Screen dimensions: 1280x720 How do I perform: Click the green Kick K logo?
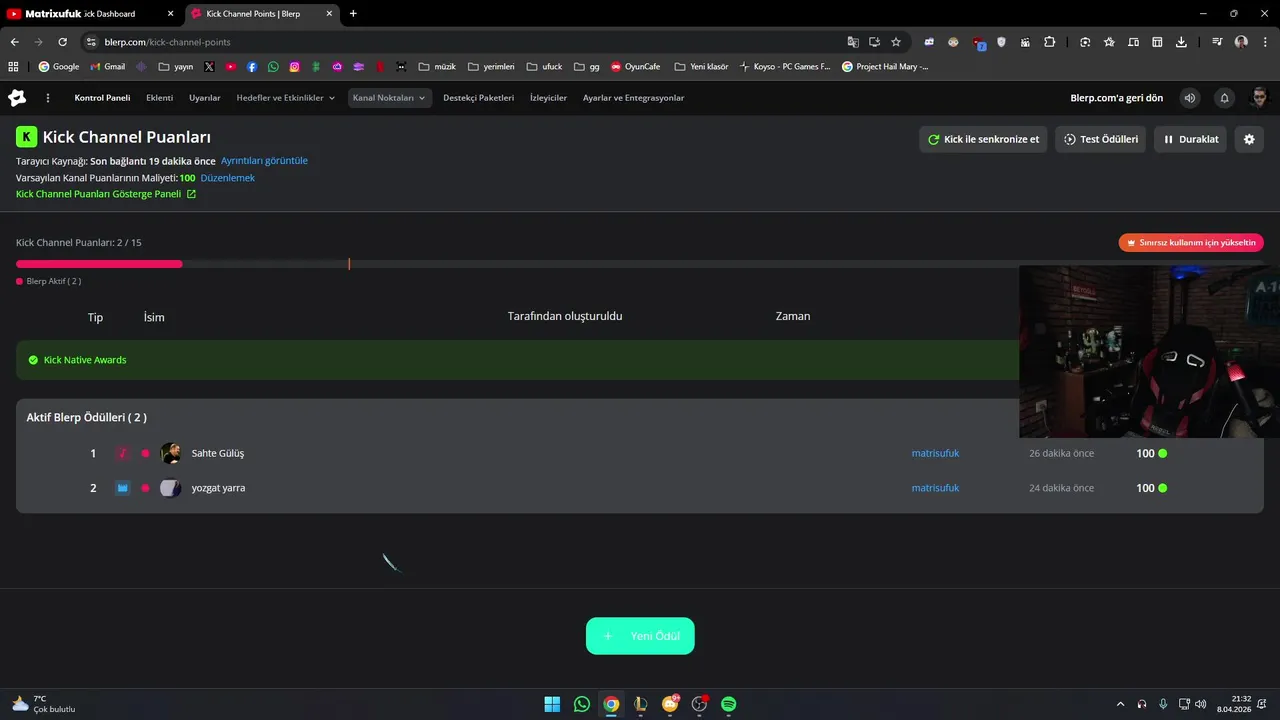tap(27, 137)
